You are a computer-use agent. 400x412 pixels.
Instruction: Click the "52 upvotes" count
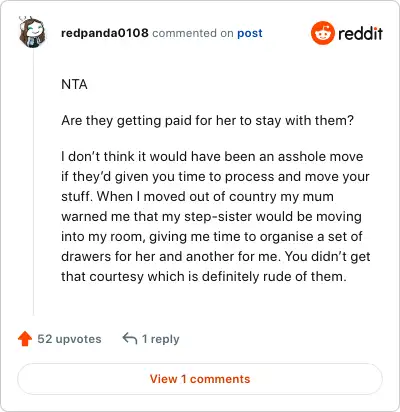[x=69, y=339]
